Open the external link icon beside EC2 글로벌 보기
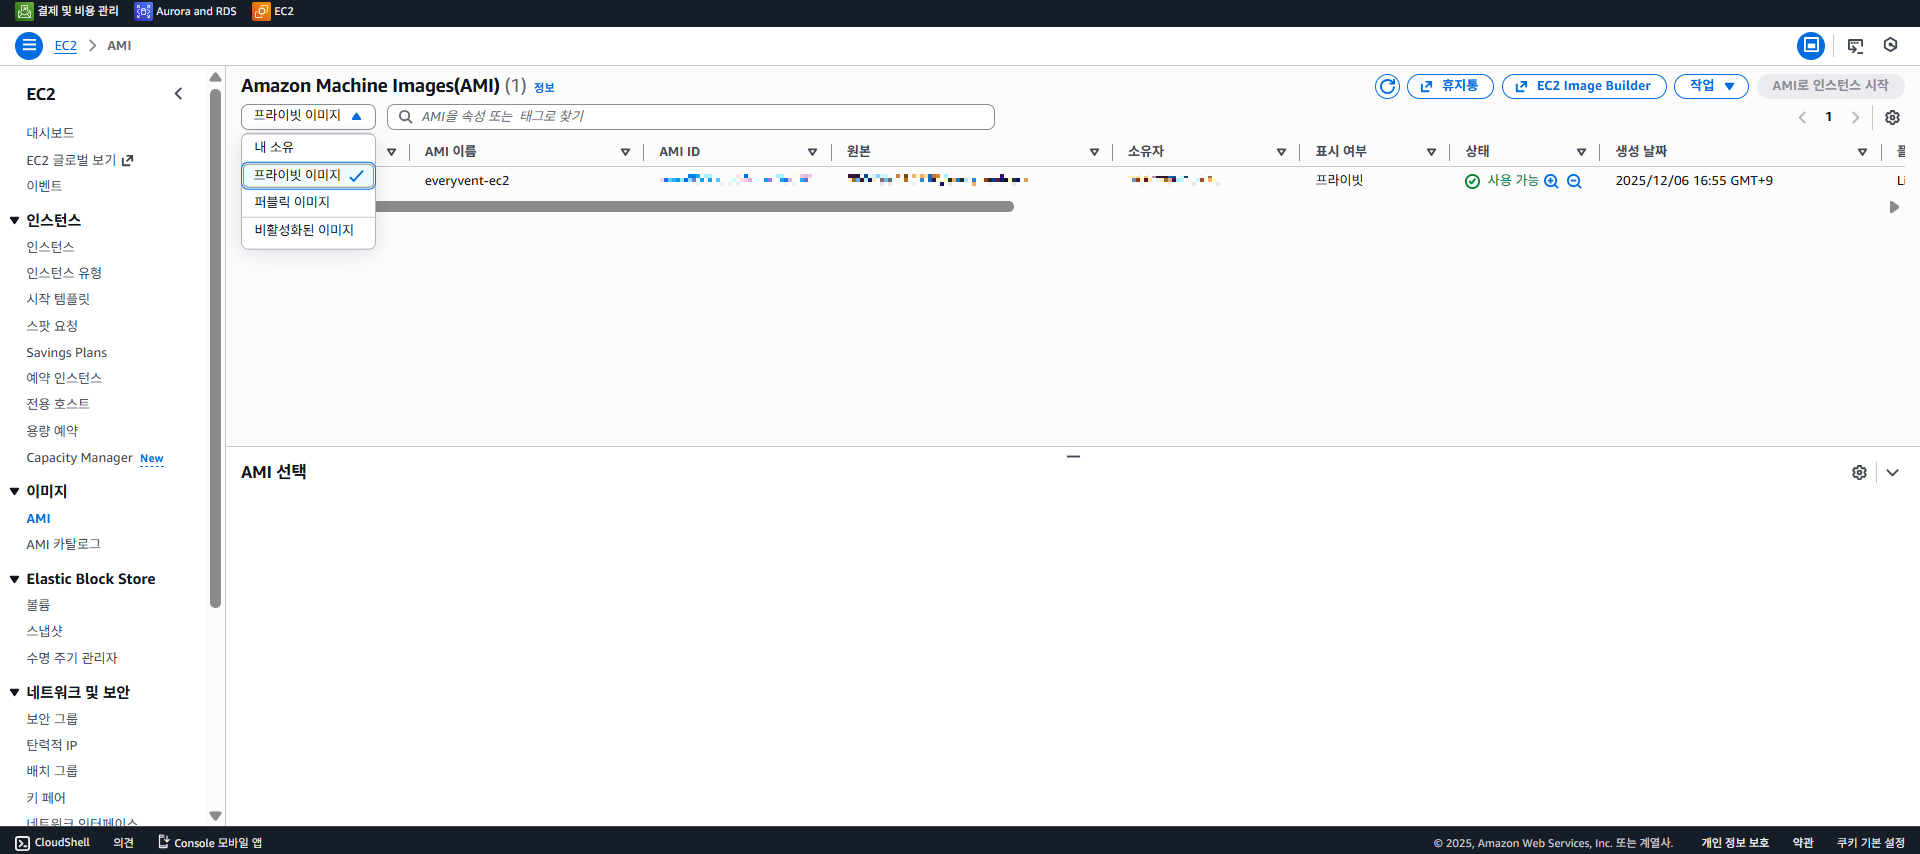 pos(128,160)
